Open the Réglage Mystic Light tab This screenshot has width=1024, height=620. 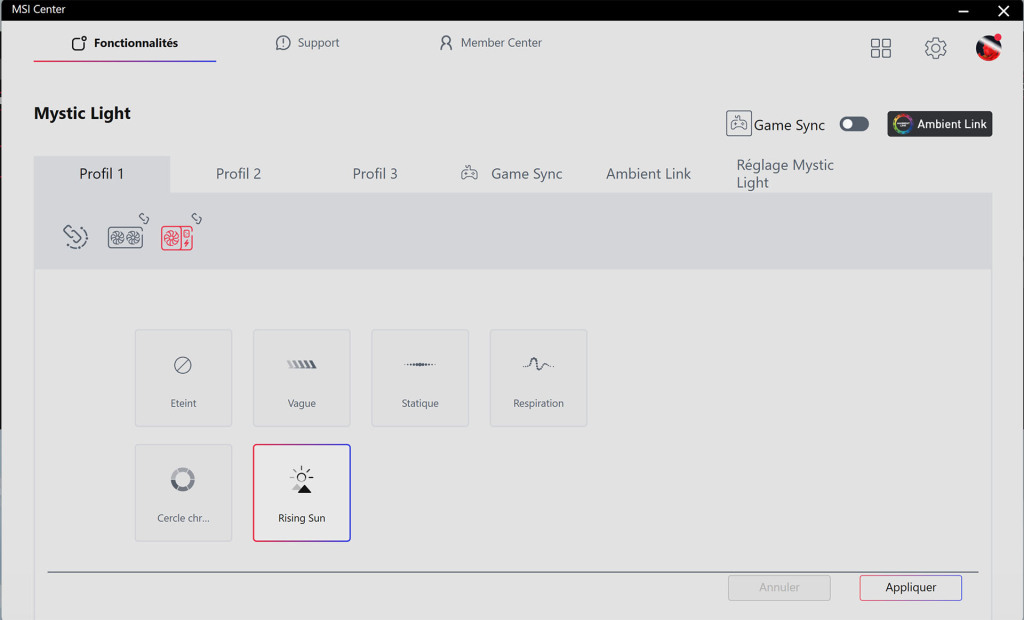785,174
